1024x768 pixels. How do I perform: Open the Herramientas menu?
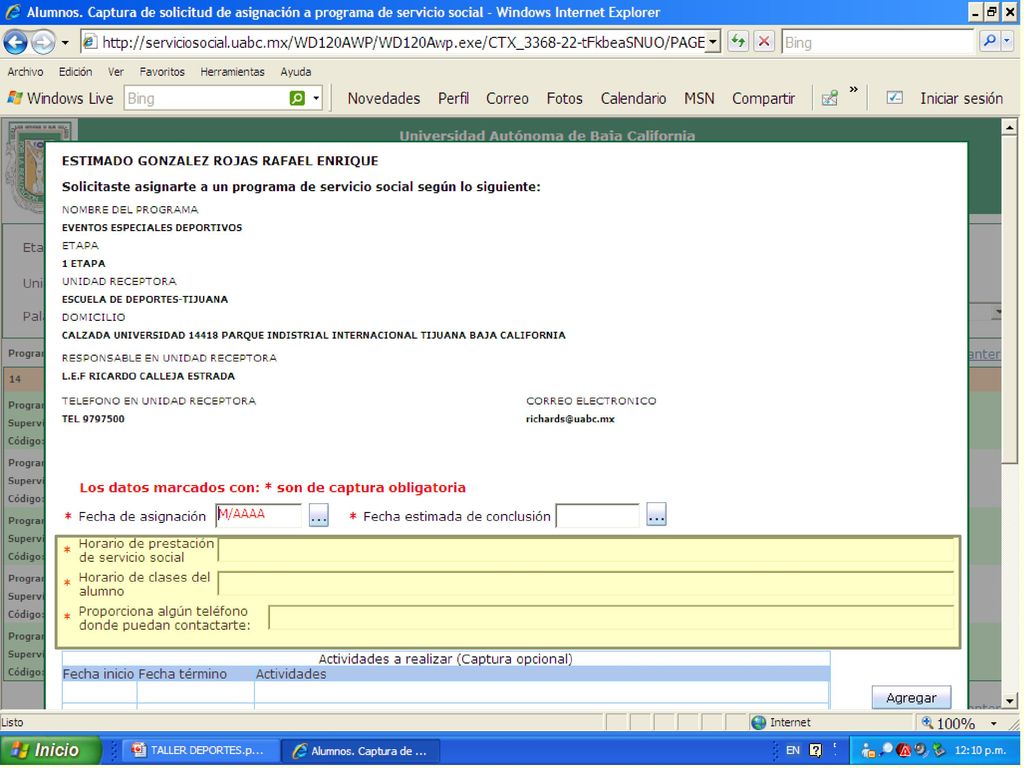tap(232, 72)
